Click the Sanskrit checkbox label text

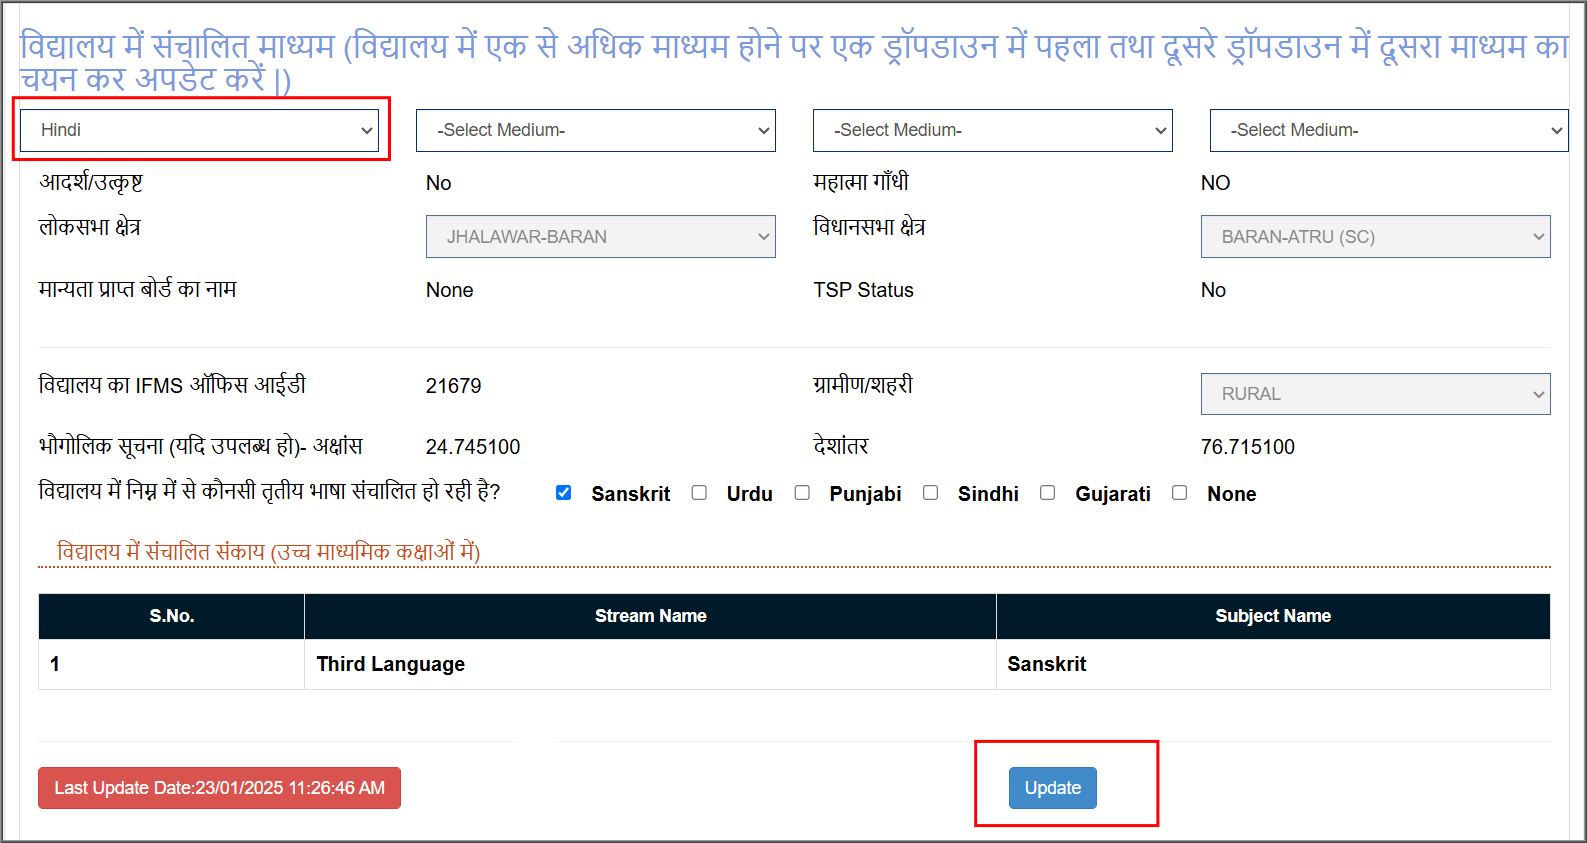click(x=631, y=494)
